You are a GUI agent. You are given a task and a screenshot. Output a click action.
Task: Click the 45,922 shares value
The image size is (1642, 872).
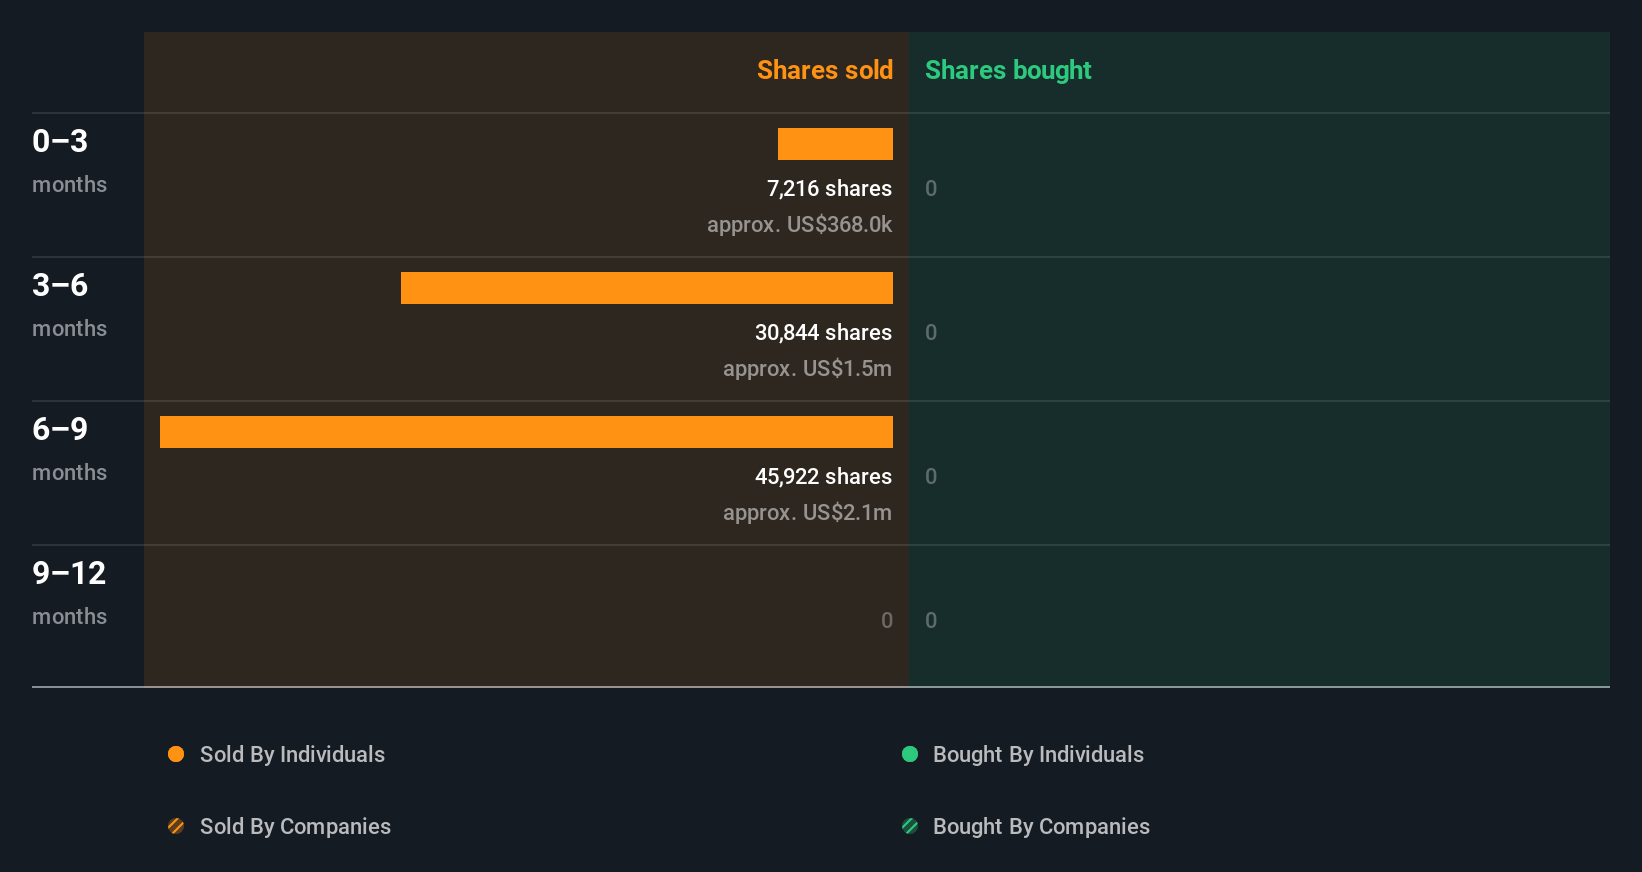coord(823,476)
